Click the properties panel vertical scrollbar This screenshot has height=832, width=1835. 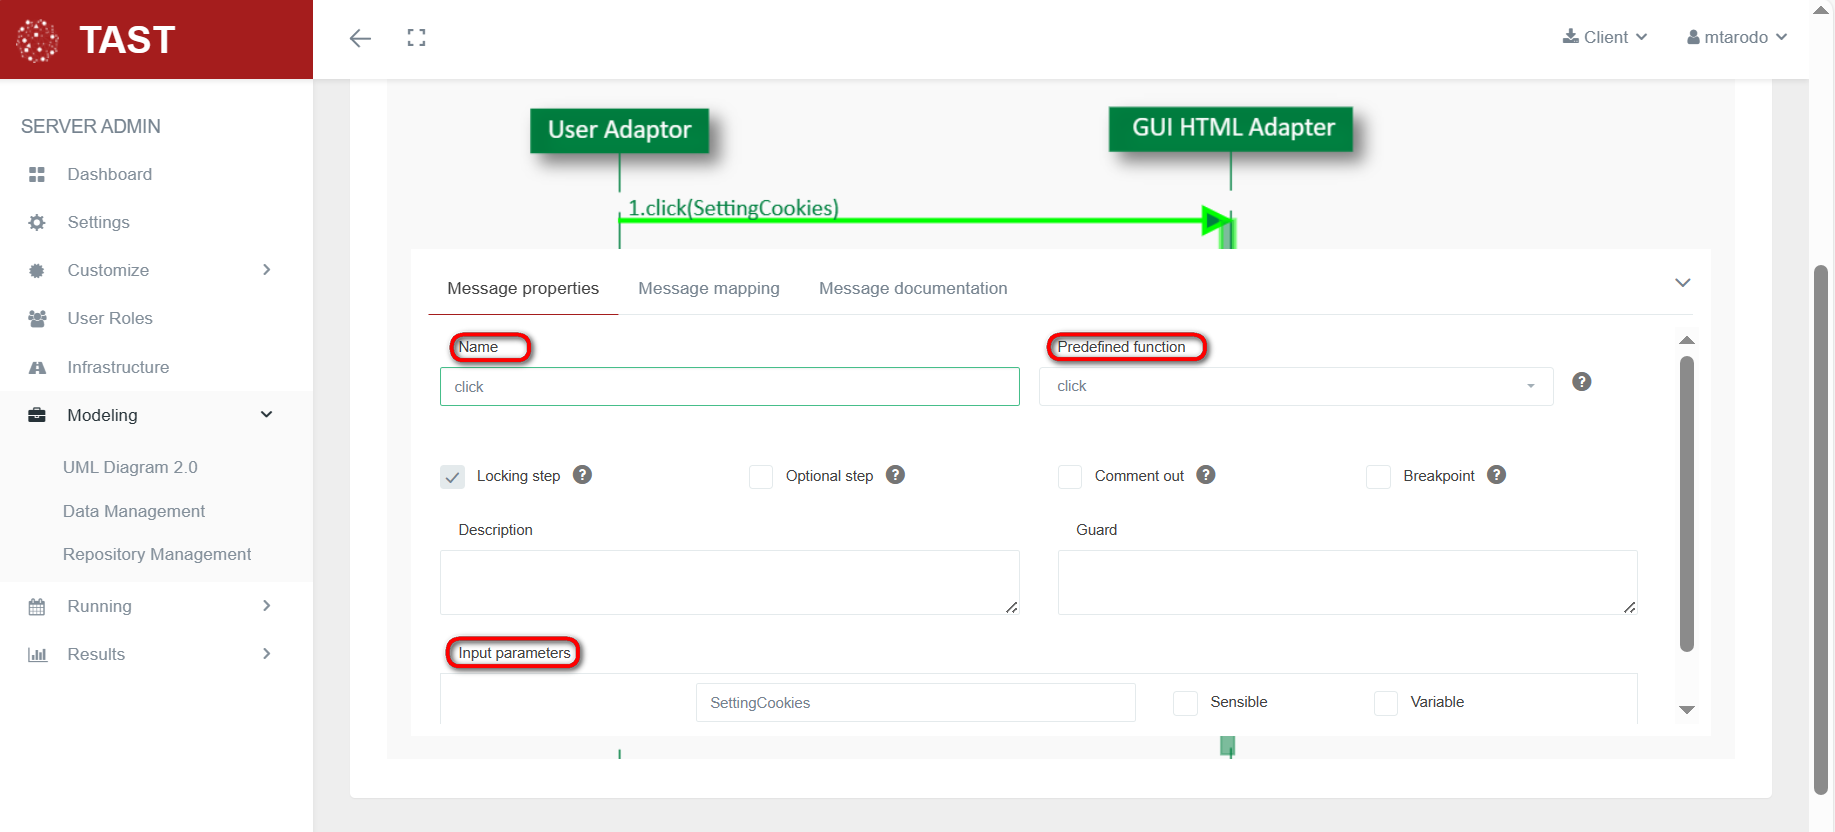tap(1686, 500)
